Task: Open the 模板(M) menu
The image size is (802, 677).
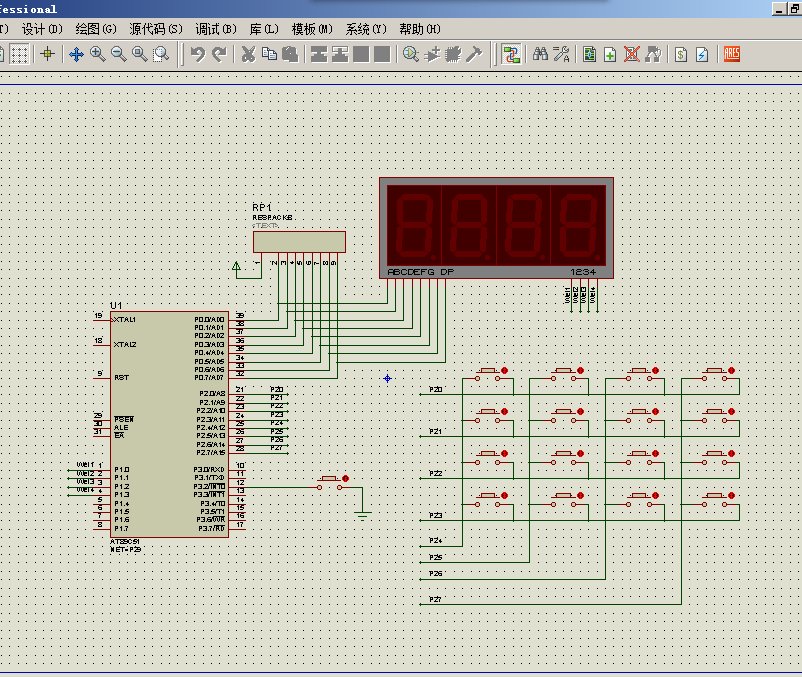Action: [312, 29]
